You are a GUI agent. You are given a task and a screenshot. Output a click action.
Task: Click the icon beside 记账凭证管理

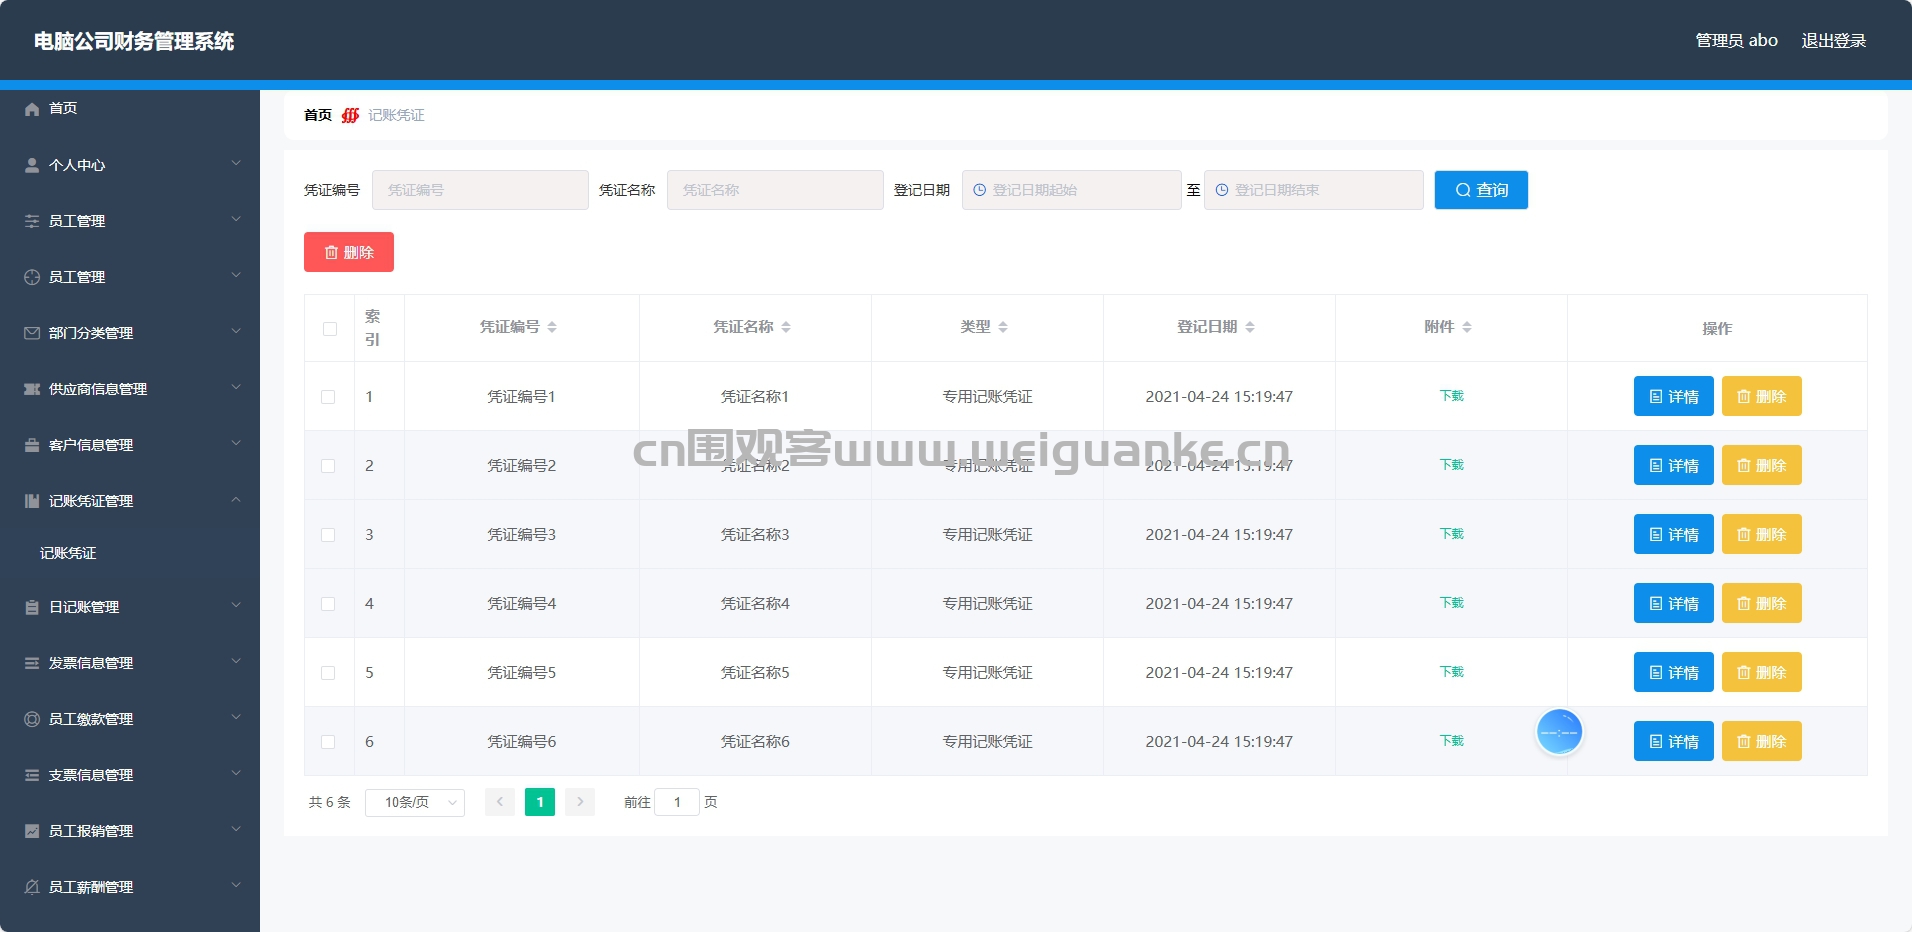pyautogui.click(x=32, y=501)
